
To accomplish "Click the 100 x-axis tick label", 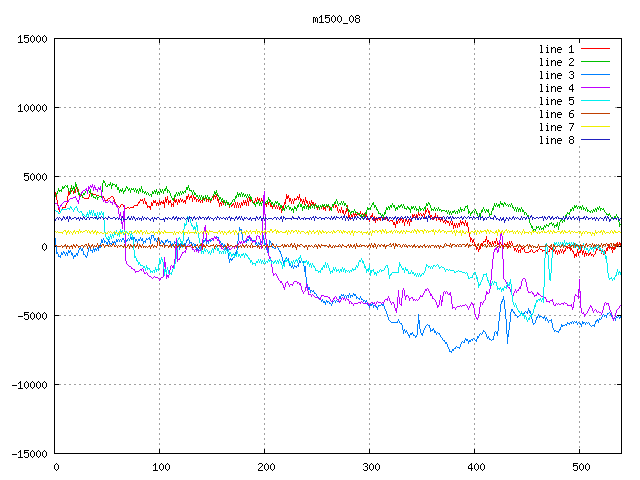I will click(x=159, y=467).
